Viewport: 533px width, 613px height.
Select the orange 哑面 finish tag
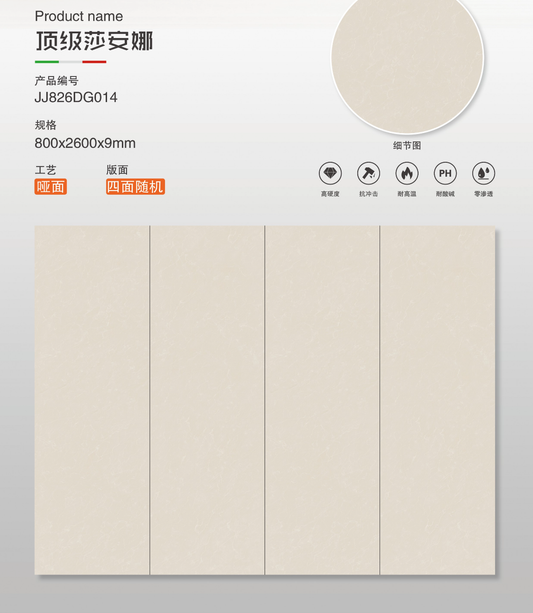click(x=50, y=186)
